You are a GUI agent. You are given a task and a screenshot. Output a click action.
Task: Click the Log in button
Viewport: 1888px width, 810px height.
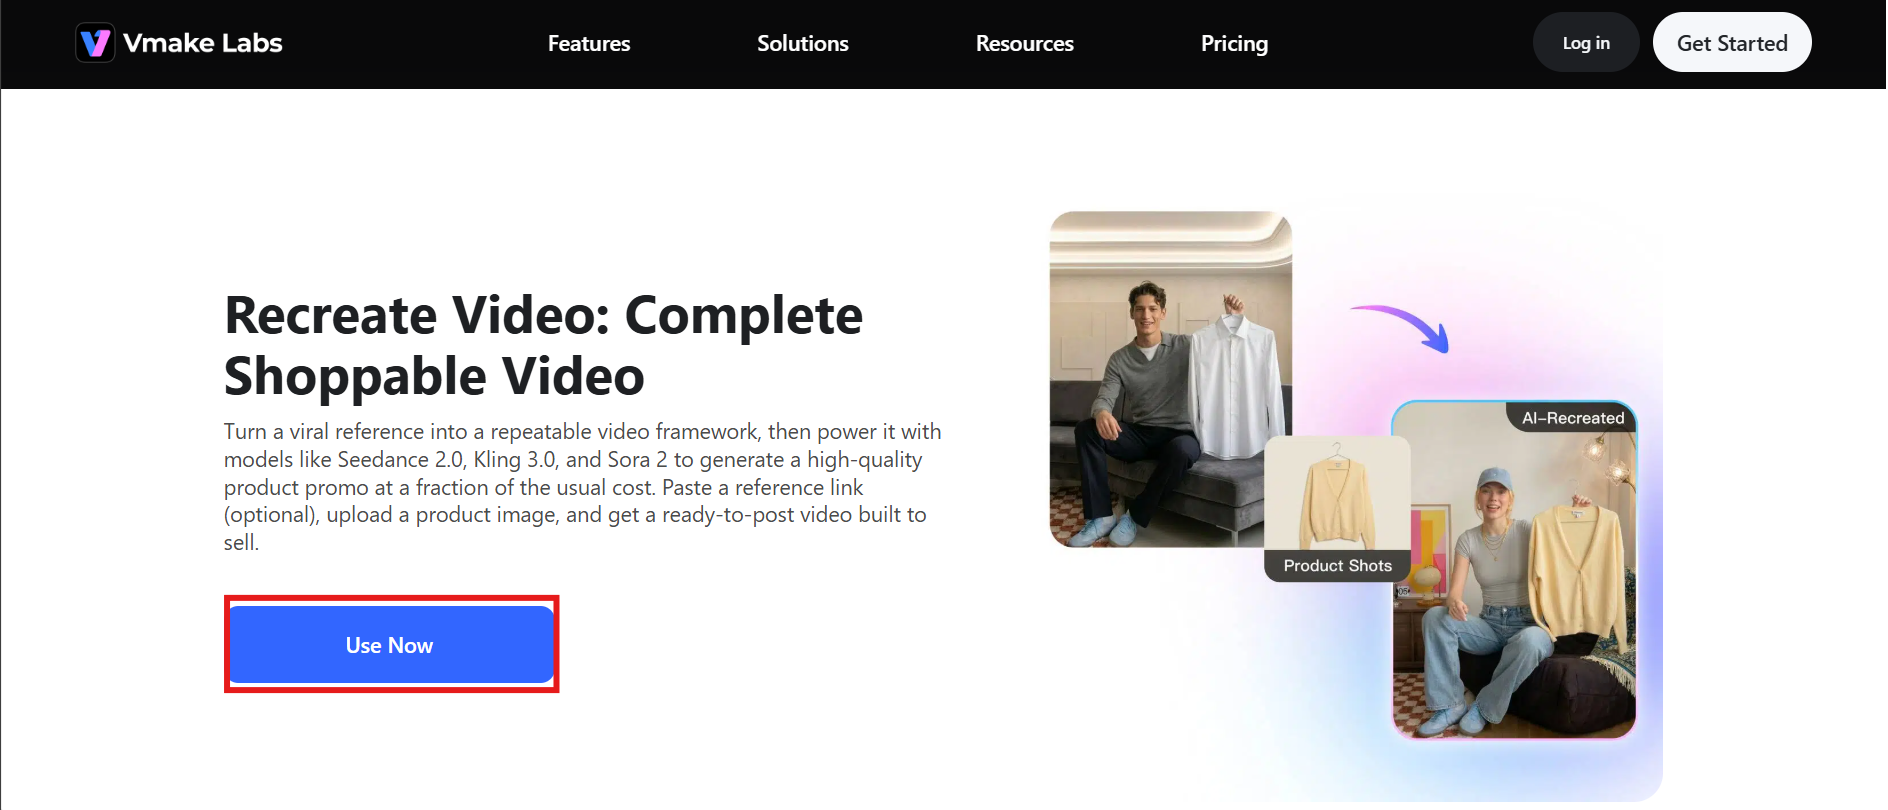pyautogui.click(x=1586, y=43)
